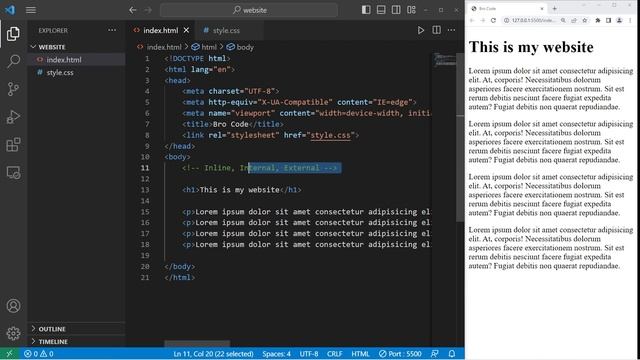Open the Extensions view
This screenshot has width=640, height=360.
pos(13,144)
